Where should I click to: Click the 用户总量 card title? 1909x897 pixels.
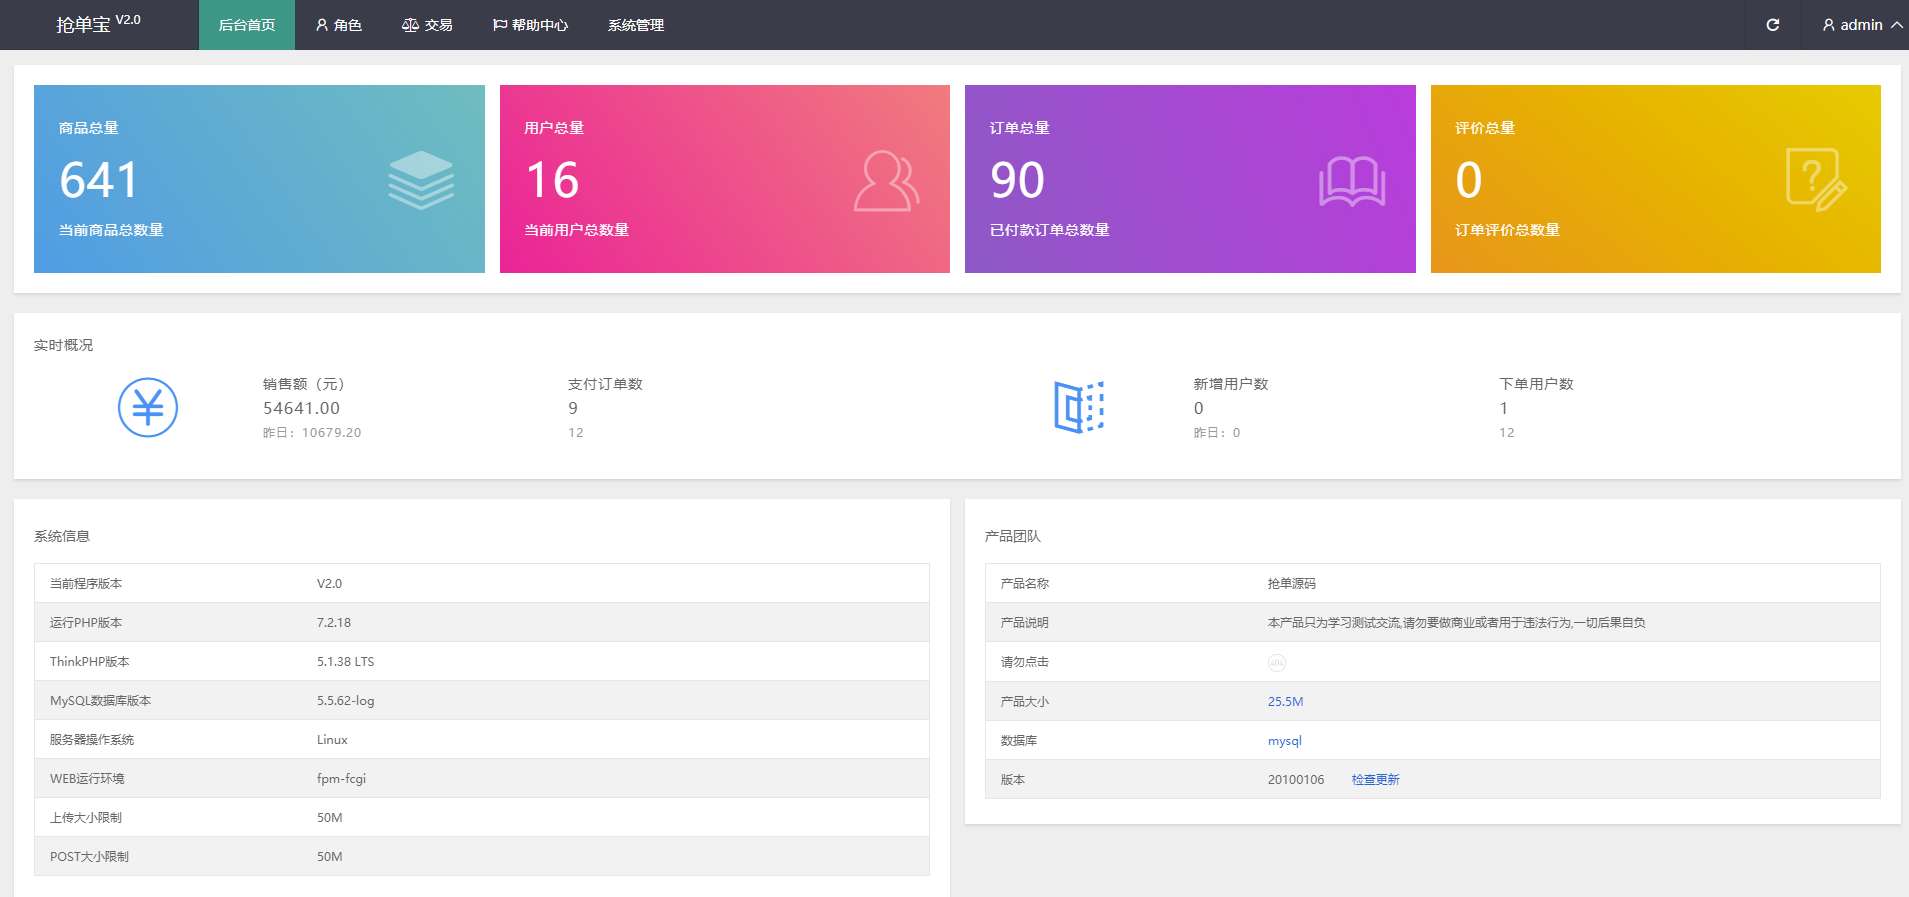pyautogui.click(x=554, y=128)
